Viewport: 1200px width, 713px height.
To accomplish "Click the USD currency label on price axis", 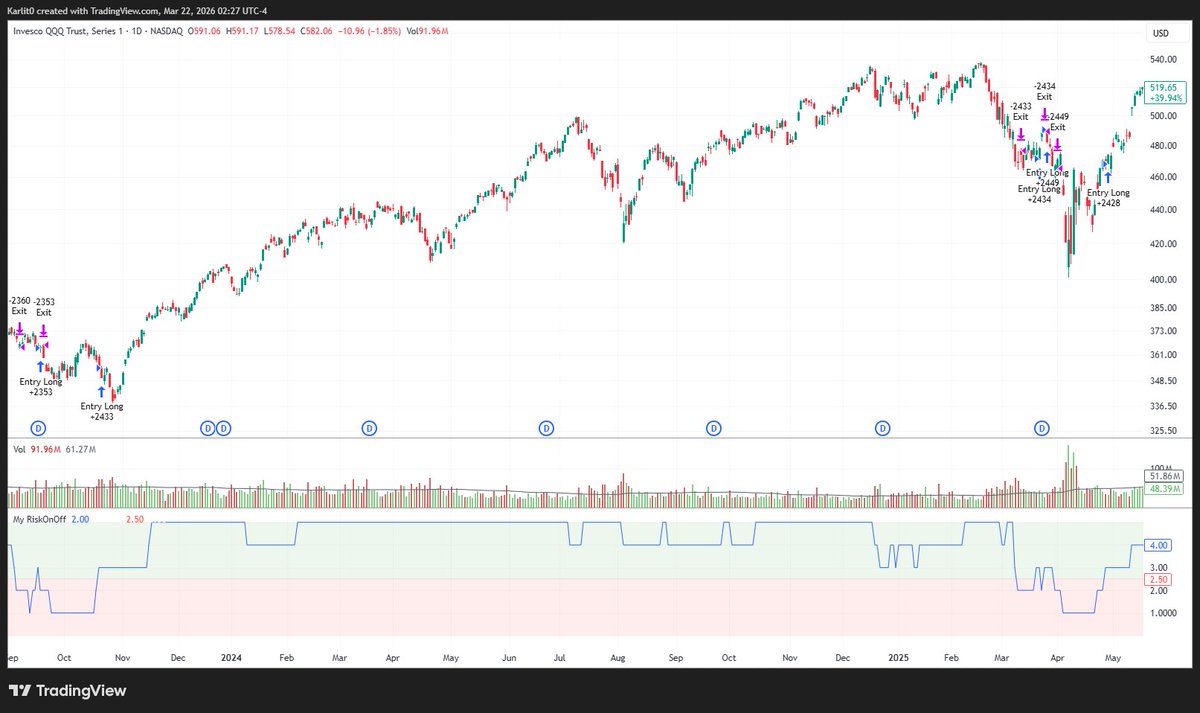I will tap(1161, 33).
